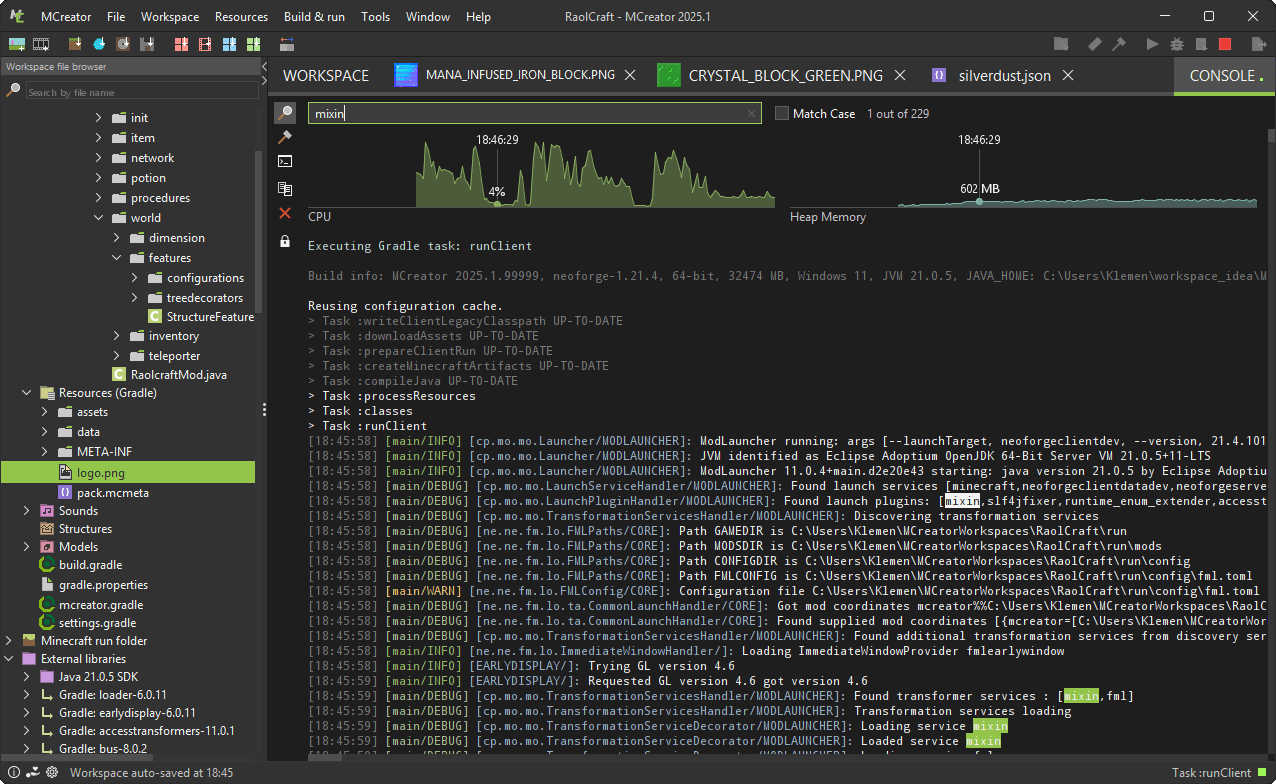Open the Tools menu
This screenshot has height=784, width=1276.
(375, 16)
